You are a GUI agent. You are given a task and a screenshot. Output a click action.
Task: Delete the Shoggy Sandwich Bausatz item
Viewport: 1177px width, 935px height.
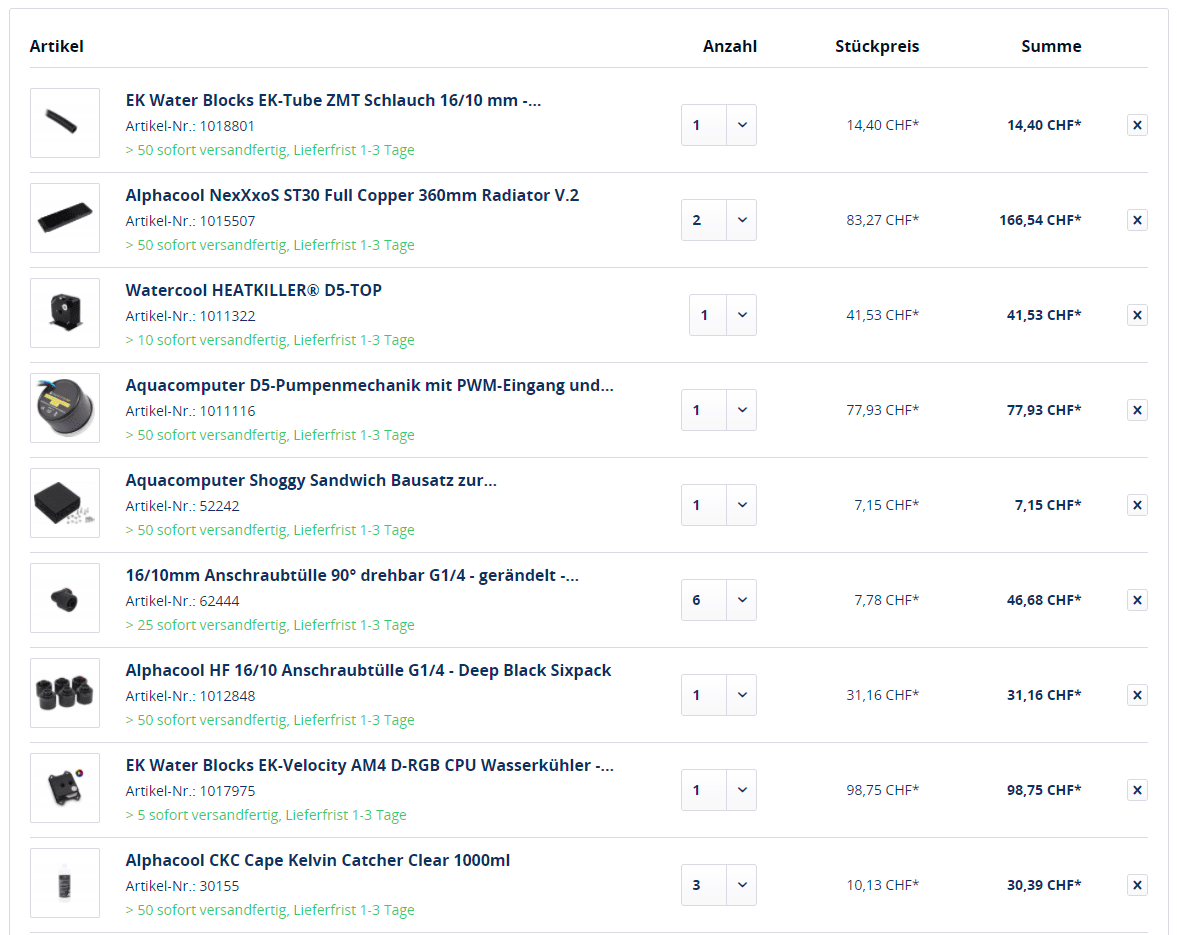pyautogui.click(x=1137, y=505)
